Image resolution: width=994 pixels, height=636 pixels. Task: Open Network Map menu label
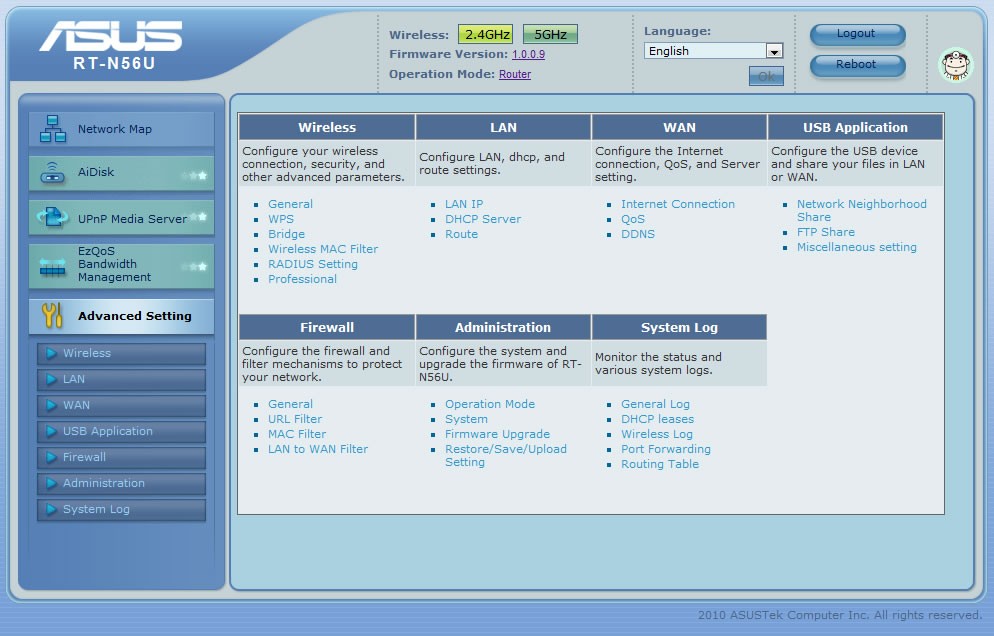pyautogui.click(x=115, y=129)
